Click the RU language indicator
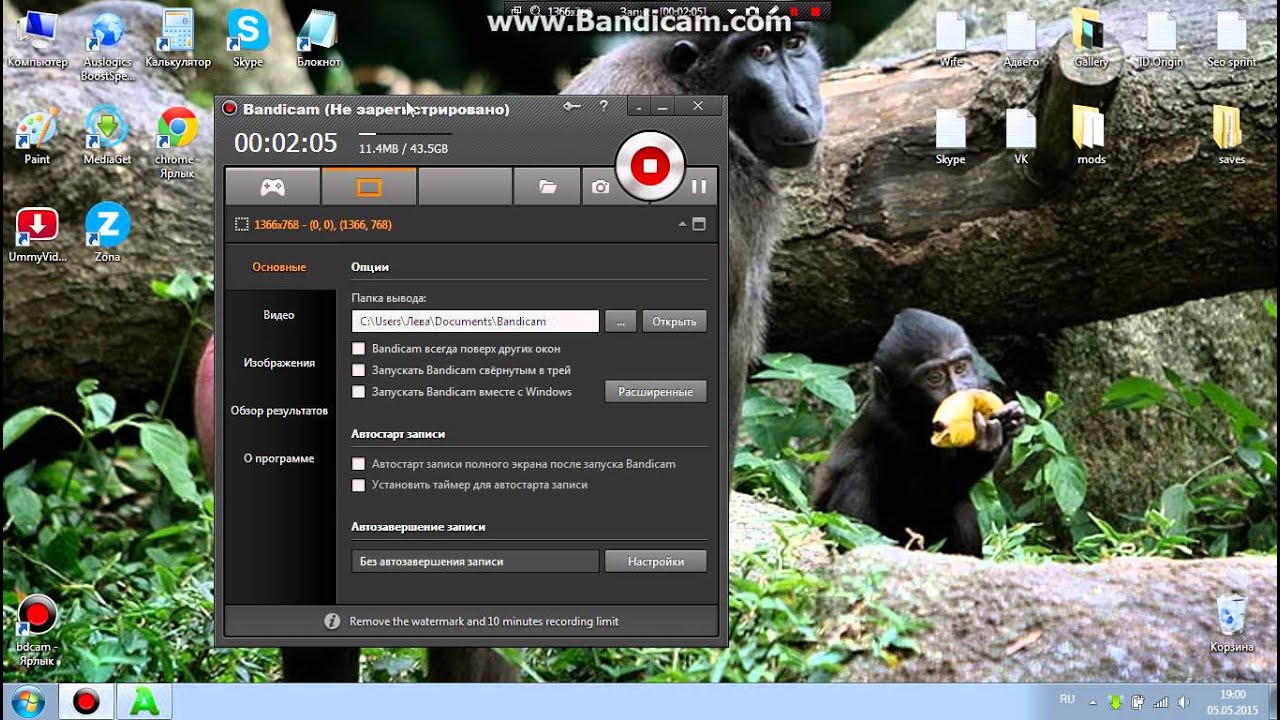Viewport: 1280px width, 720px height. pyautogui.click(x=1067, y=700)
